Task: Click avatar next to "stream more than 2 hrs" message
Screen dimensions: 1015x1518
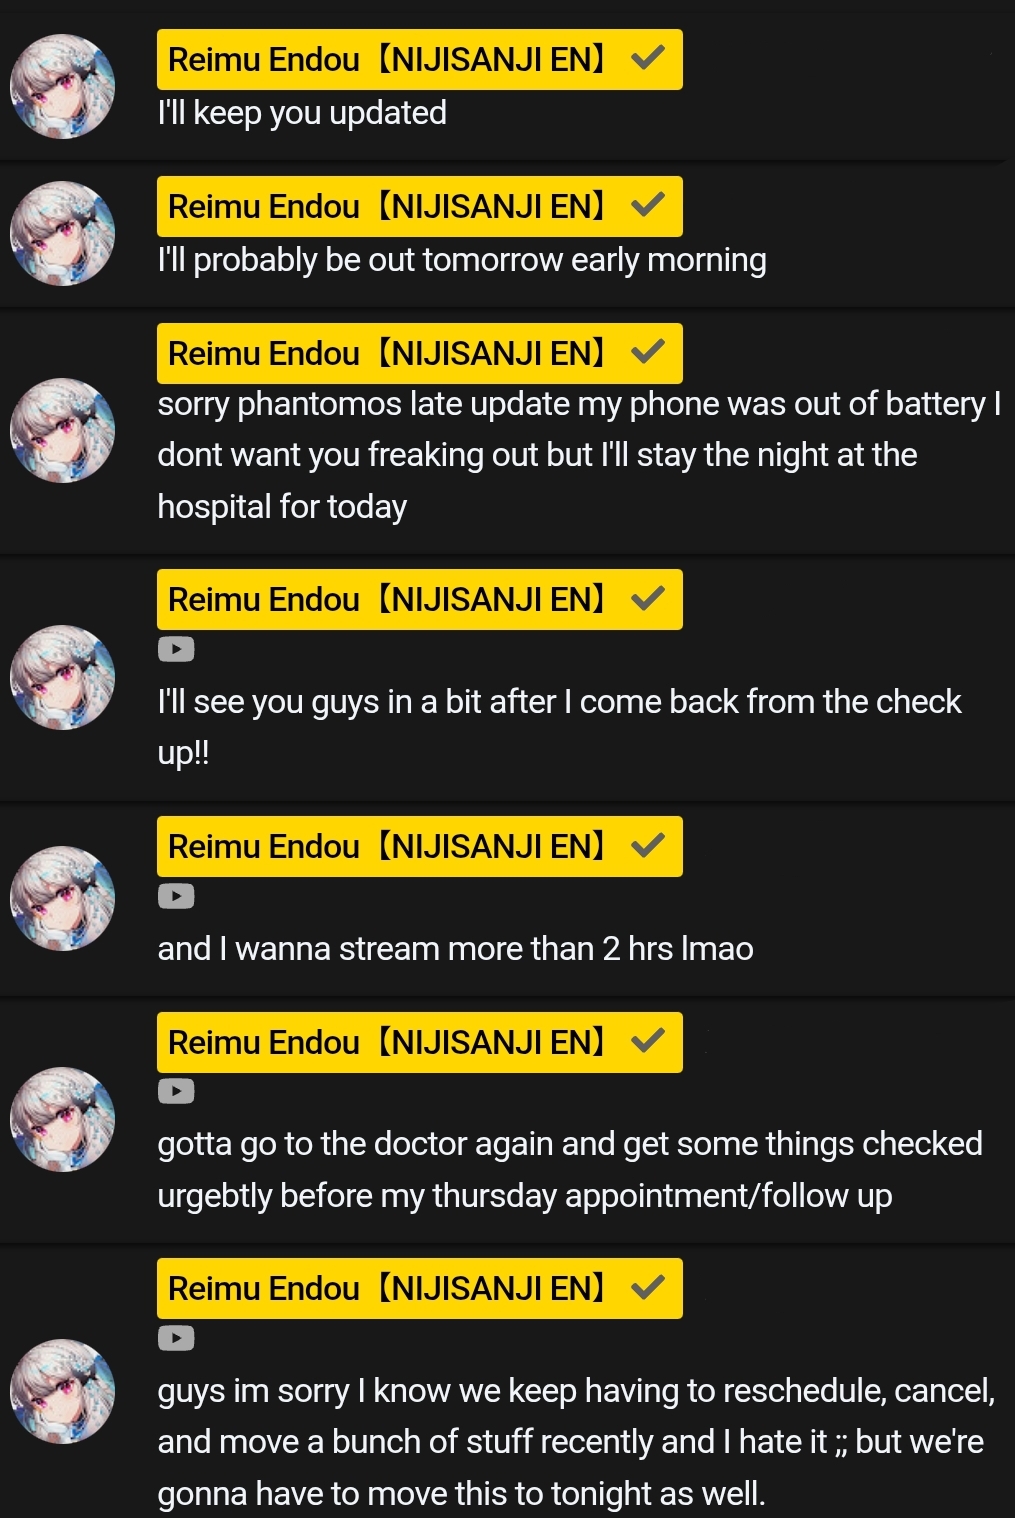Action: (62, 899)
